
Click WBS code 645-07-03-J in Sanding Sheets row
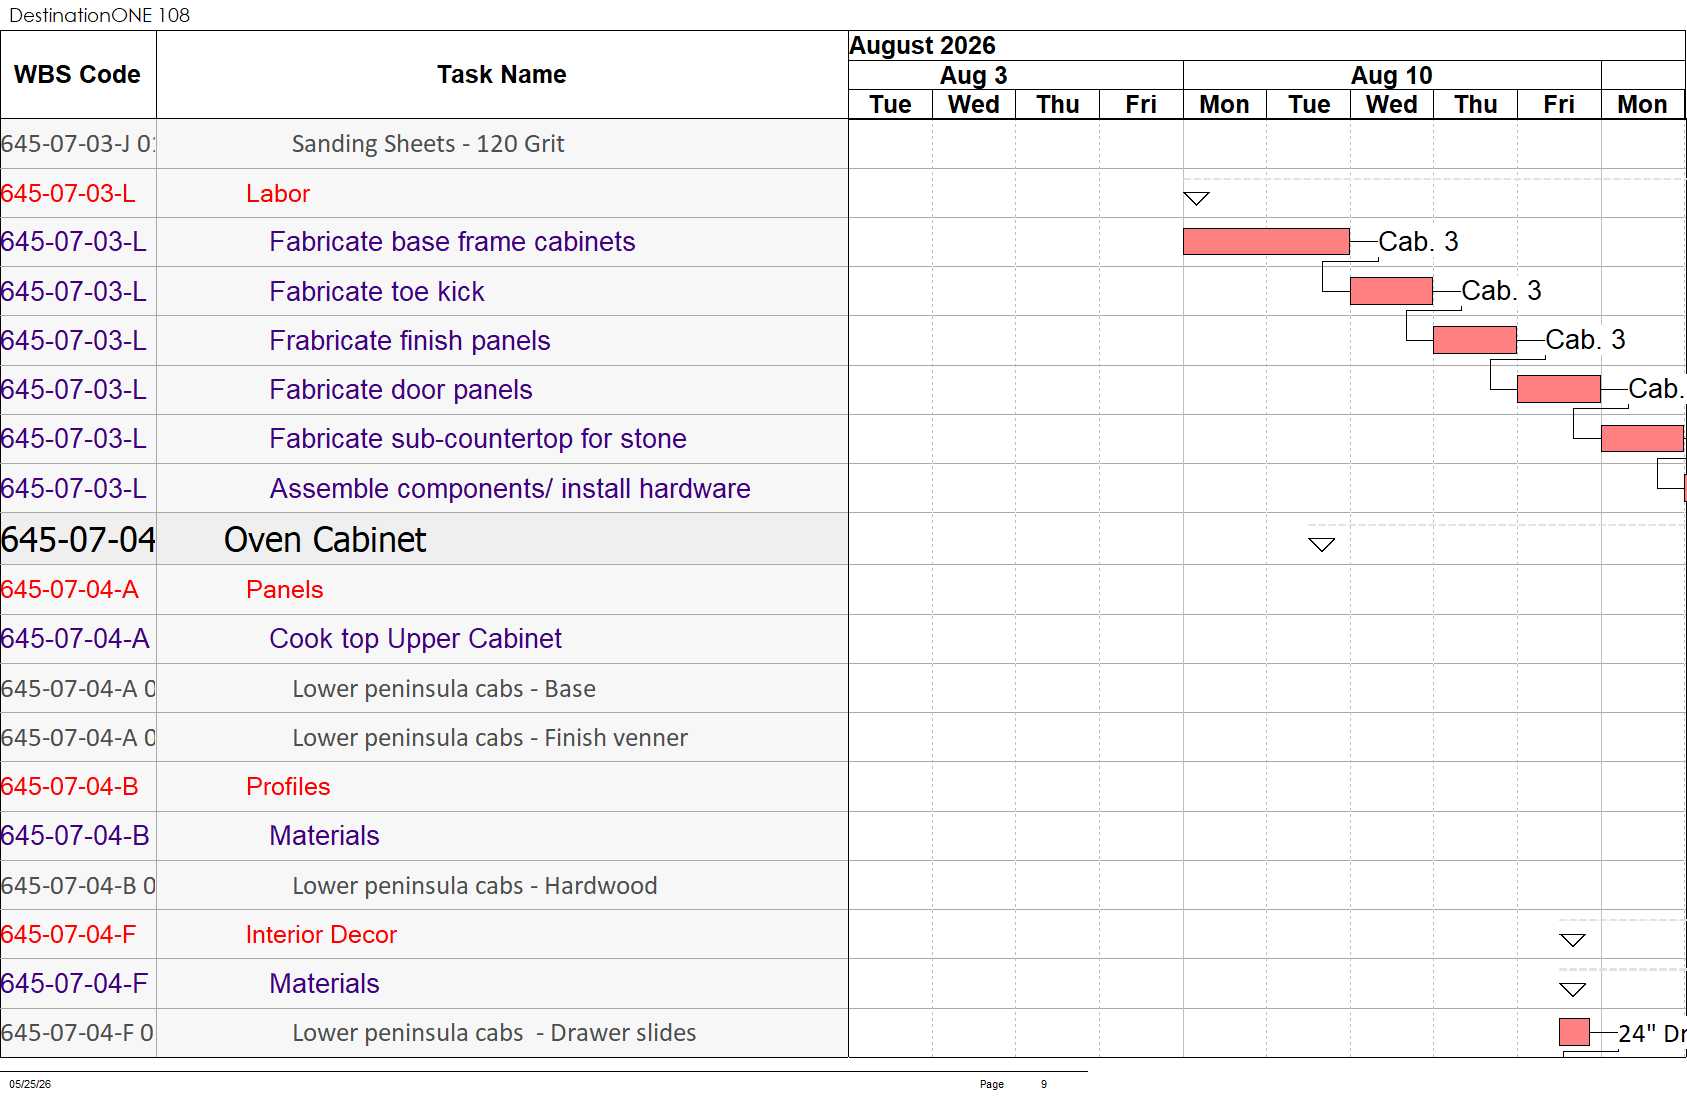click(78, 144)
